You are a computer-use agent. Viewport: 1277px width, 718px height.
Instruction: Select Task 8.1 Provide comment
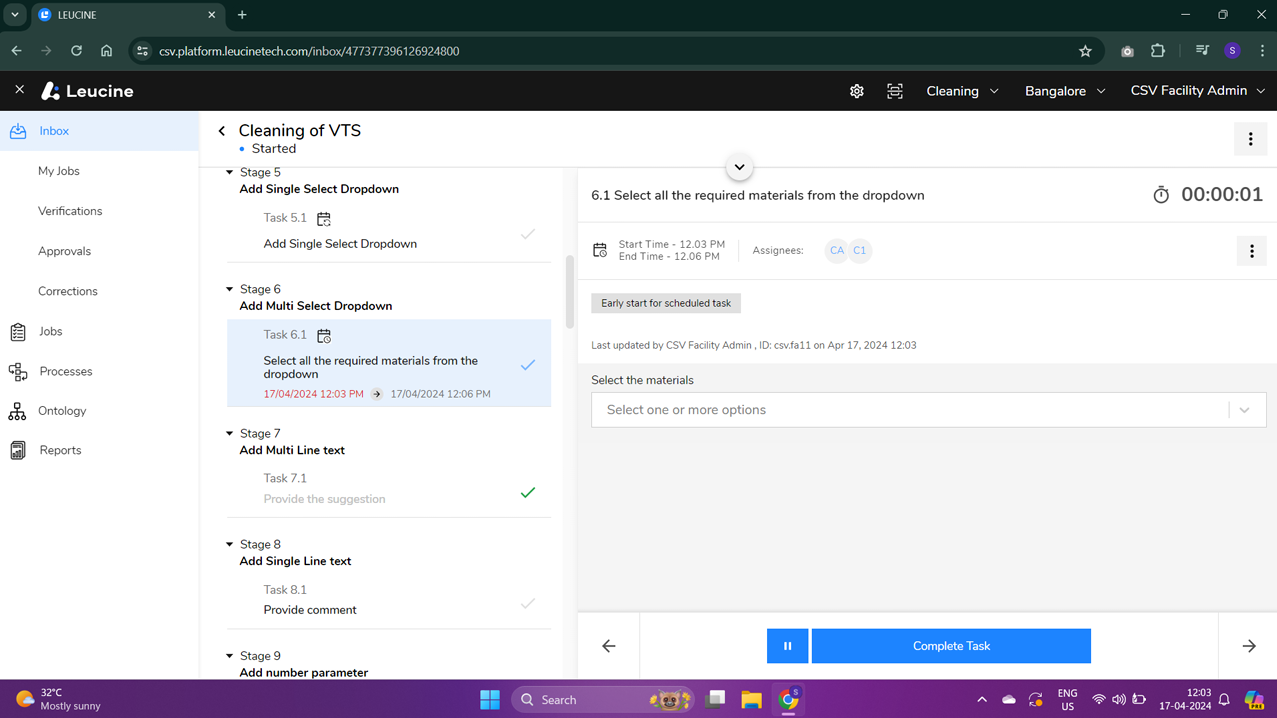(x=389, y=600)
